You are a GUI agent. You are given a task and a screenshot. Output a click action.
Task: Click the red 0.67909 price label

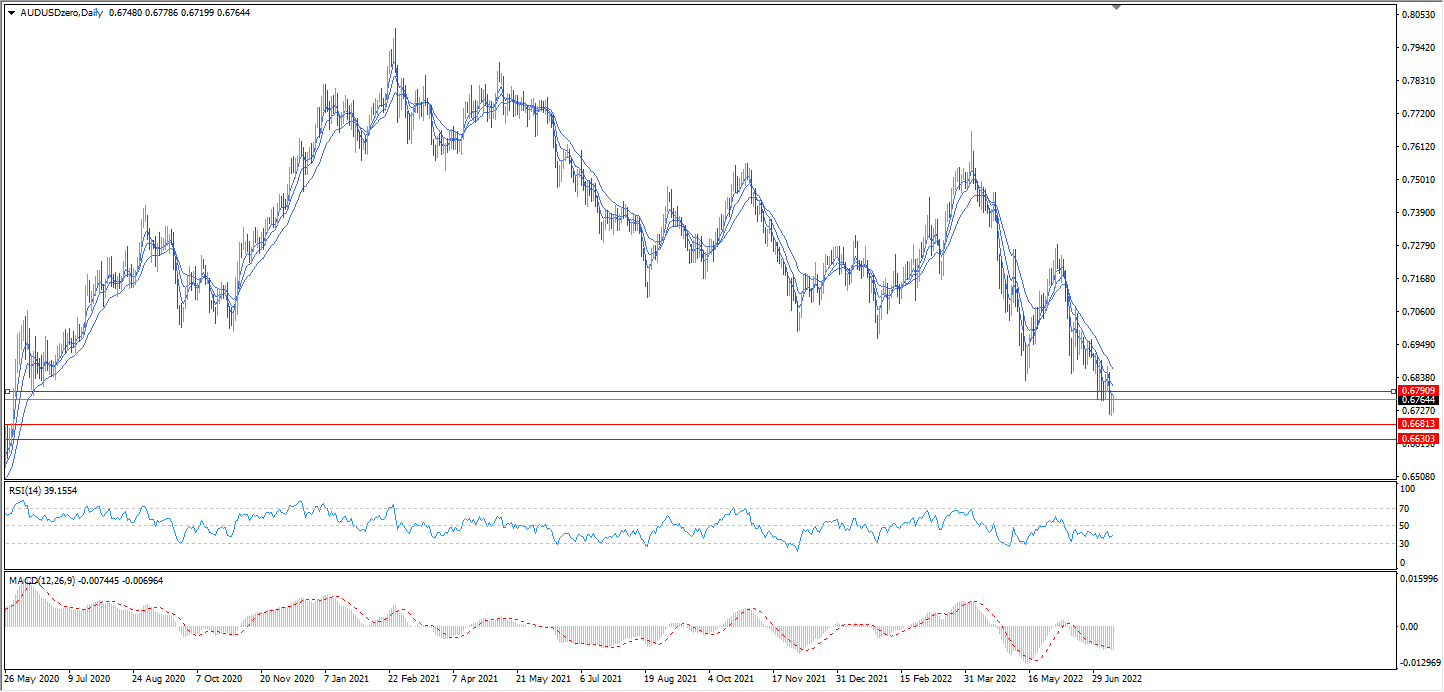pyautogui.click(x=1419, y=391)
